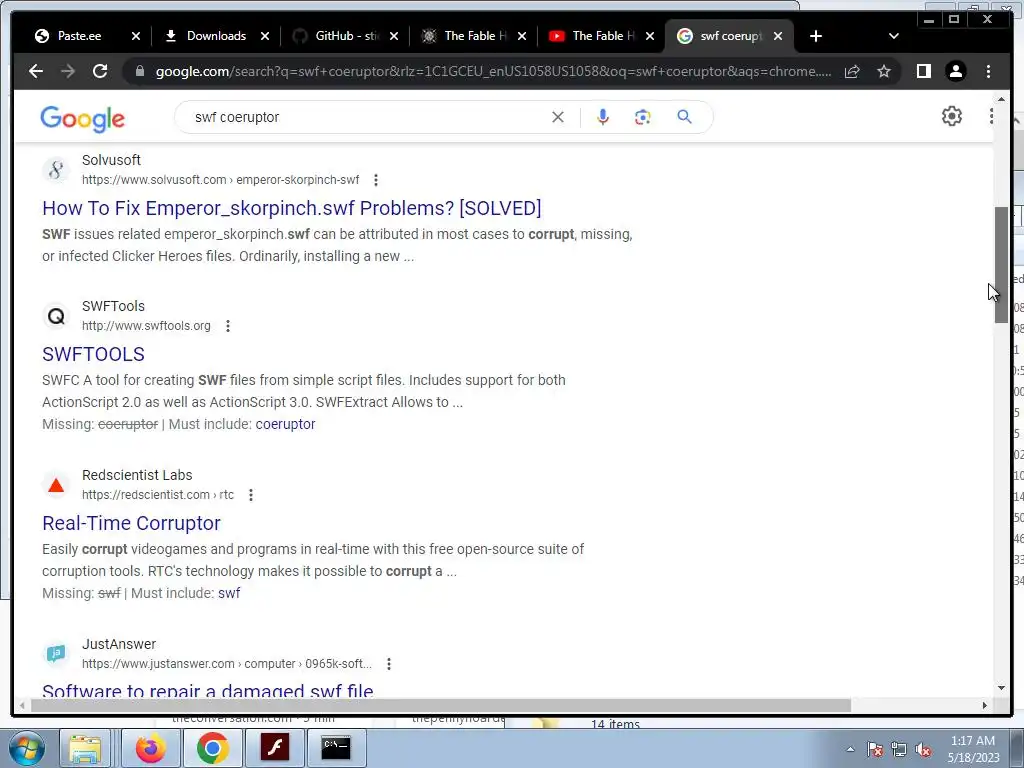Open the Flash Player taskbar icon

[275, 748]
